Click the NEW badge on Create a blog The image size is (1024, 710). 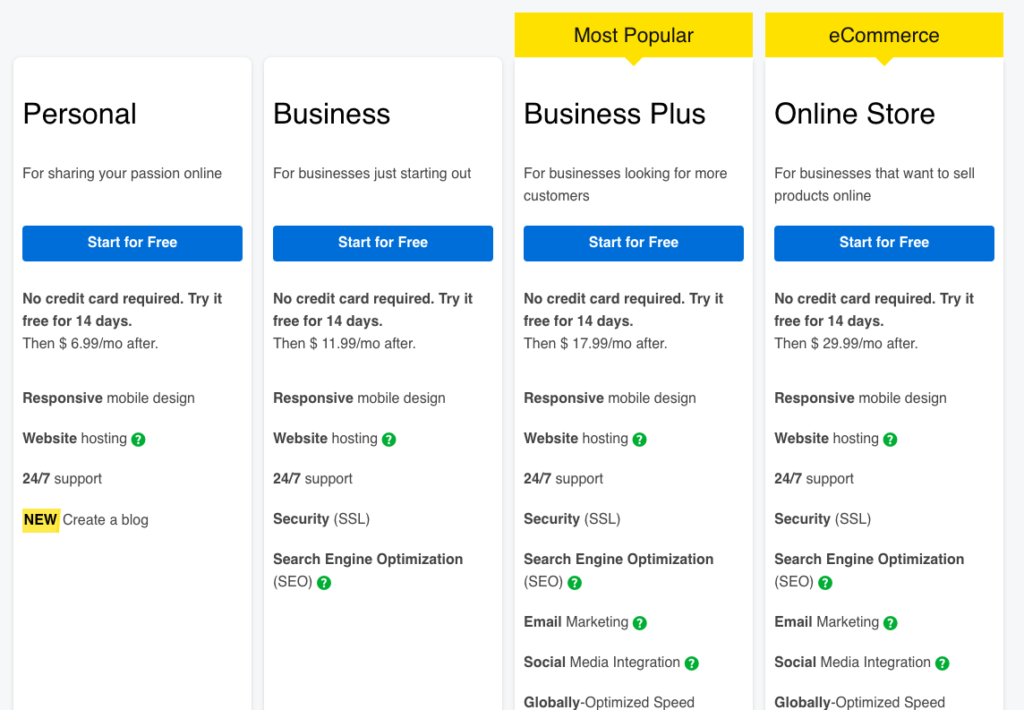click(41, 520)
